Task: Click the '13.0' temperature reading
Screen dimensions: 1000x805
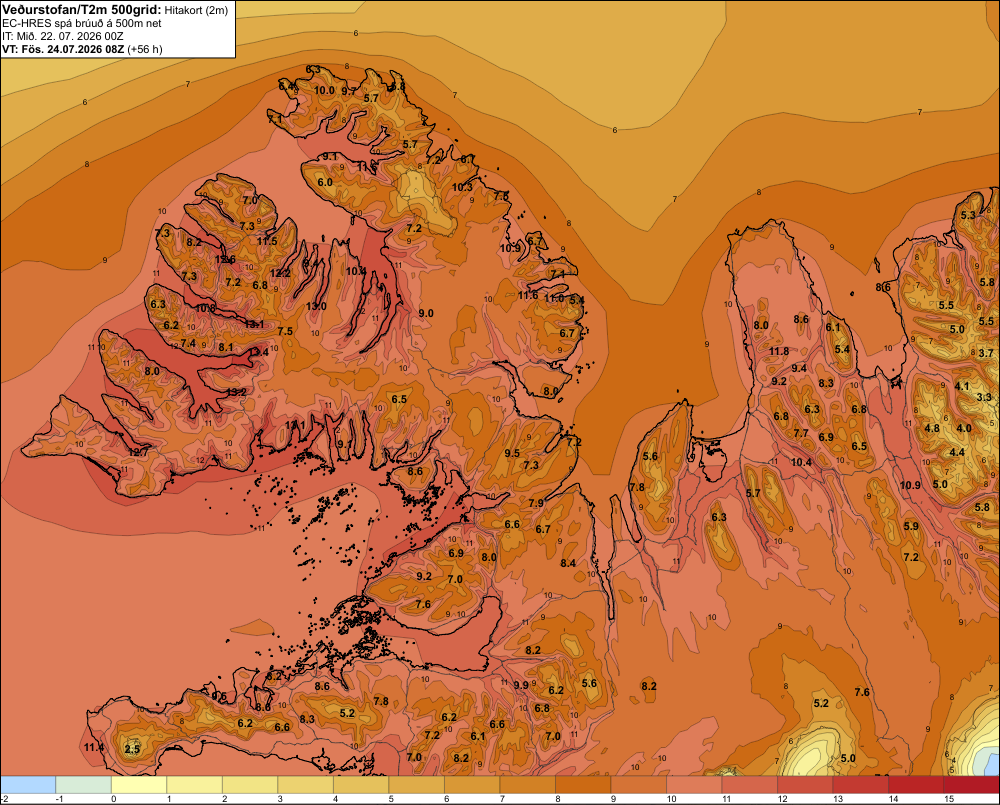Action: point(316,306)
